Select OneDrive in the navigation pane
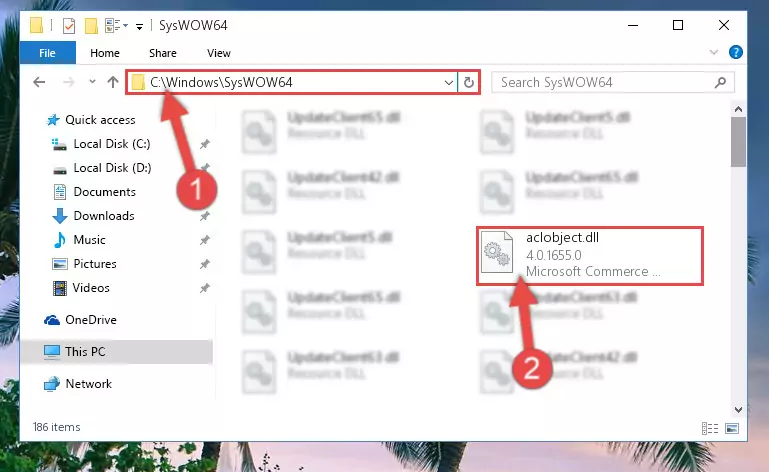Viewport: 769px width, 472px height. point(91,320)
